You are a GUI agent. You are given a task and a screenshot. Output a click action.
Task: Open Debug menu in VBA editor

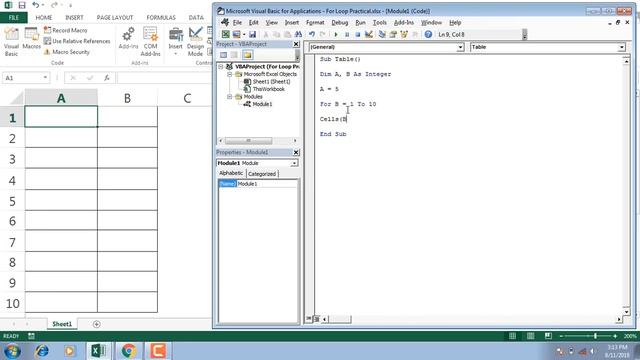click(340, 23)
